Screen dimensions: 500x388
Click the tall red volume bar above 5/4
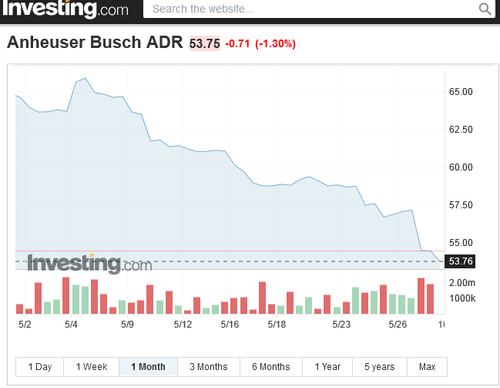click(x=66, y=295)
